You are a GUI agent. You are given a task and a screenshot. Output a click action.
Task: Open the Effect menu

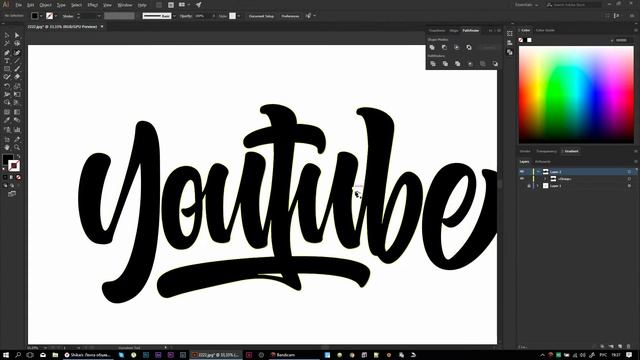93,5
